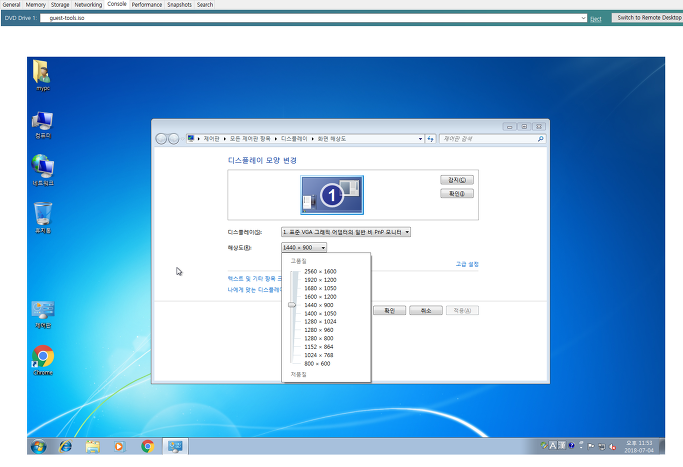Switch to the Networking tab

(x=88, y=5)
